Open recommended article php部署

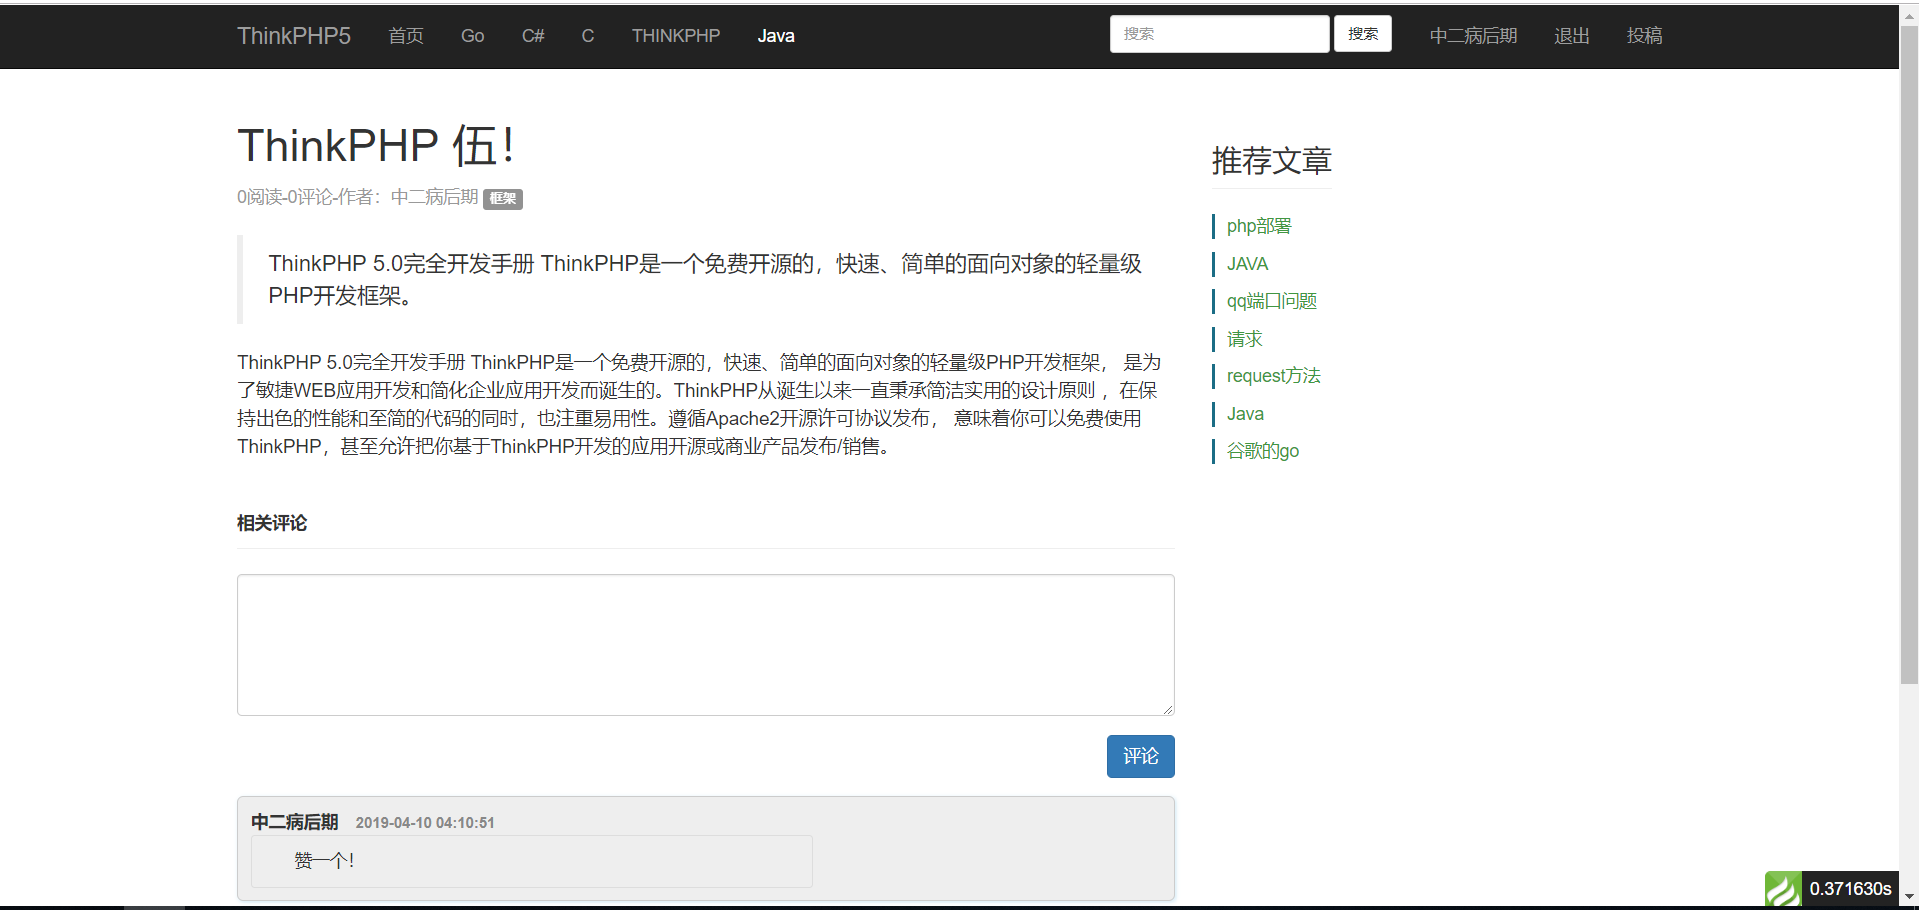[x=1259, y=226]
